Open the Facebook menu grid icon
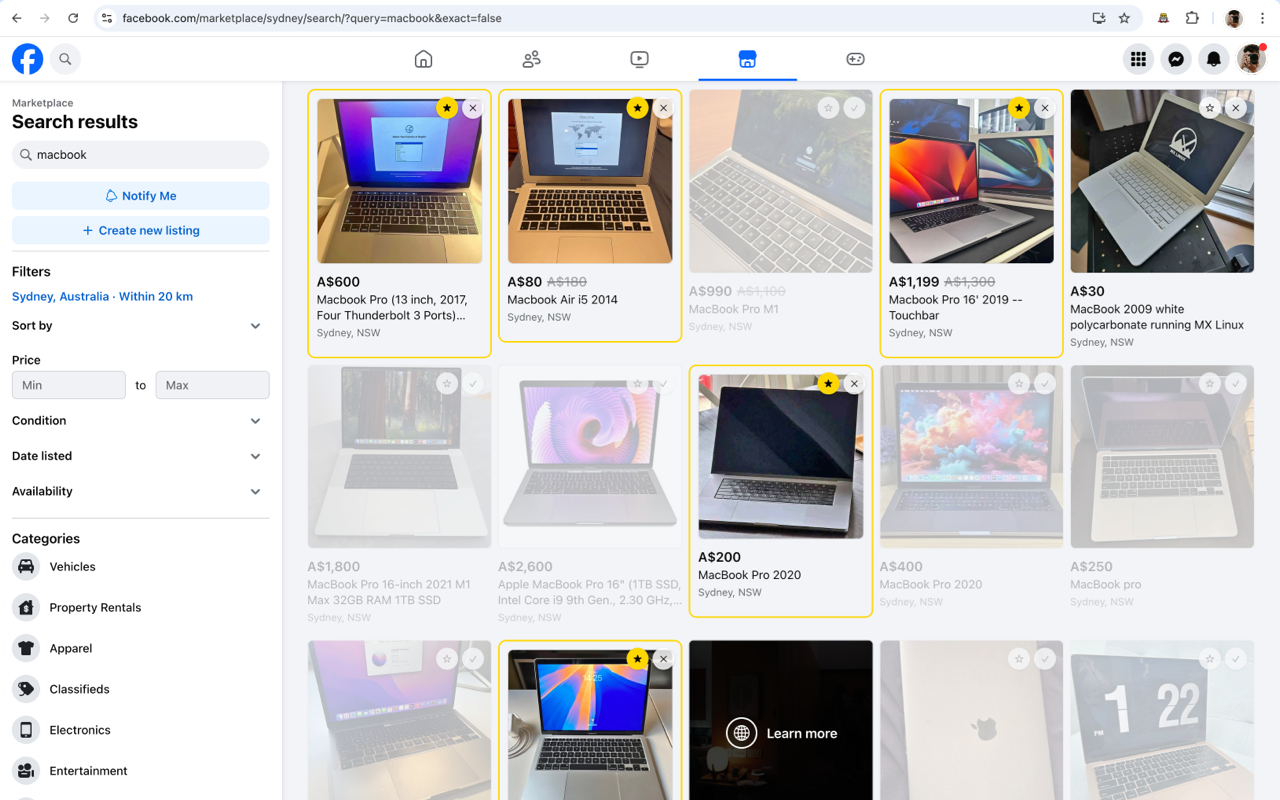1280x800 pixels. coord(1138,59)
